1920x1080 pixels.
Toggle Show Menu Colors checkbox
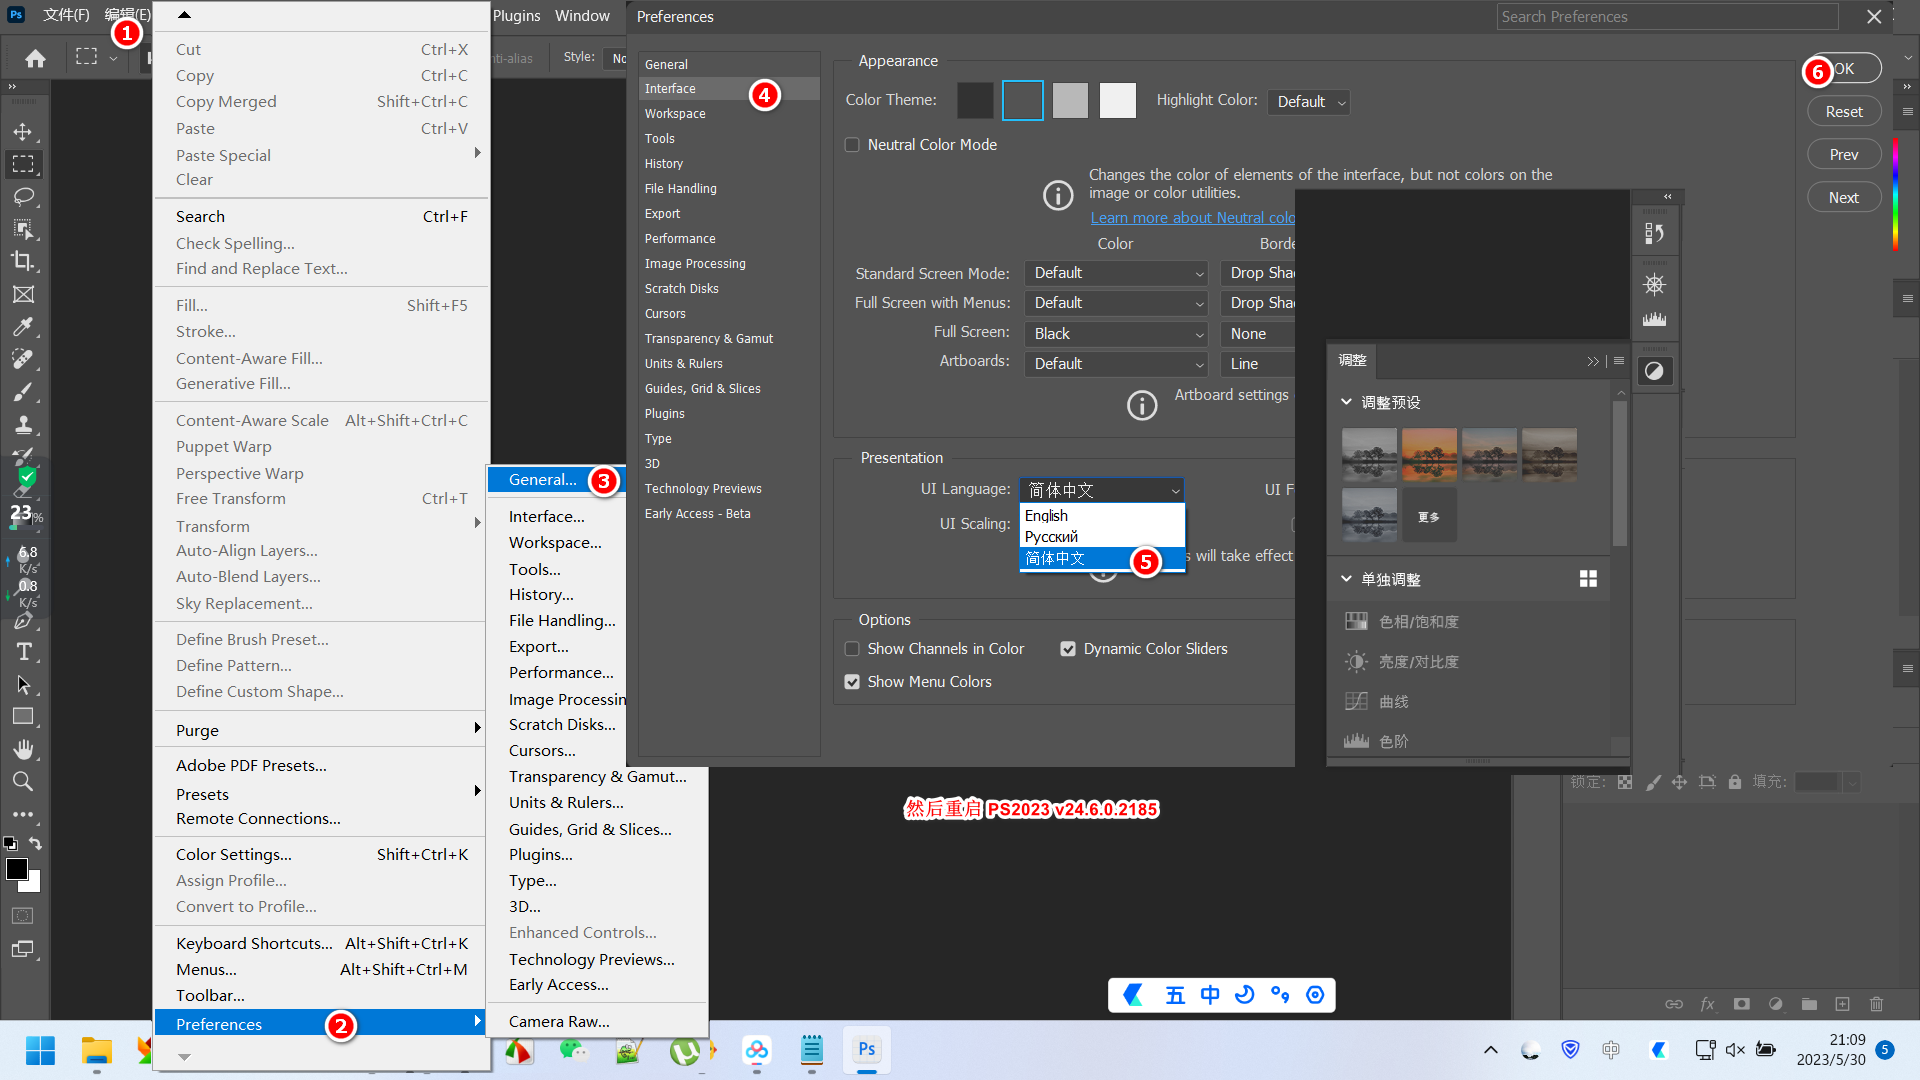point(852,682)
